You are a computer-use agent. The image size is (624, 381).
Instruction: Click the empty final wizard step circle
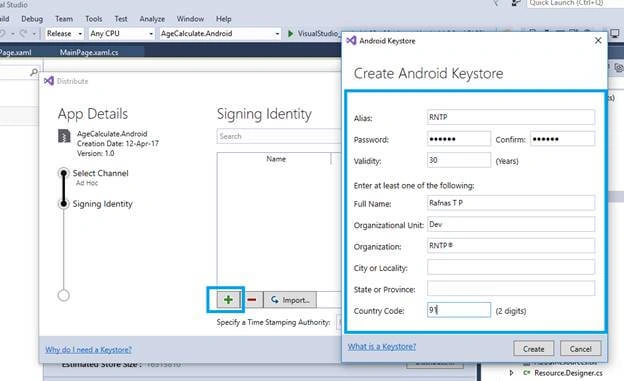click(x=64, y=295)
